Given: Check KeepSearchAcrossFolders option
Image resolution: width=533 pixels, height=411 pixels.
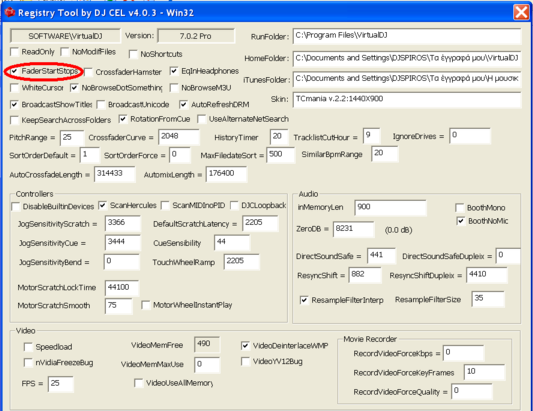Looking at the screenshot, I should pyautogui.click(x=14, y=120).
